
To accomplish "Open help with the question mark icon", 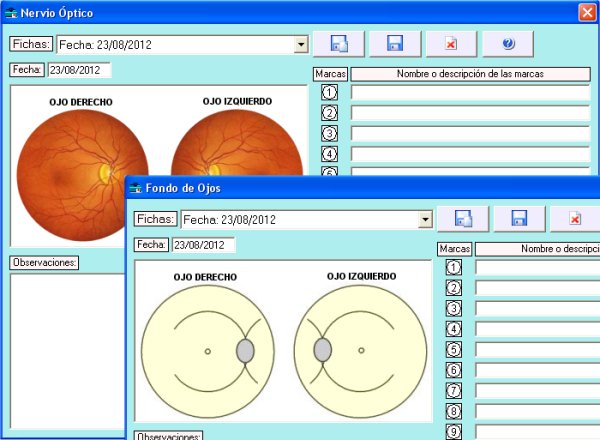I will [507, 44].
